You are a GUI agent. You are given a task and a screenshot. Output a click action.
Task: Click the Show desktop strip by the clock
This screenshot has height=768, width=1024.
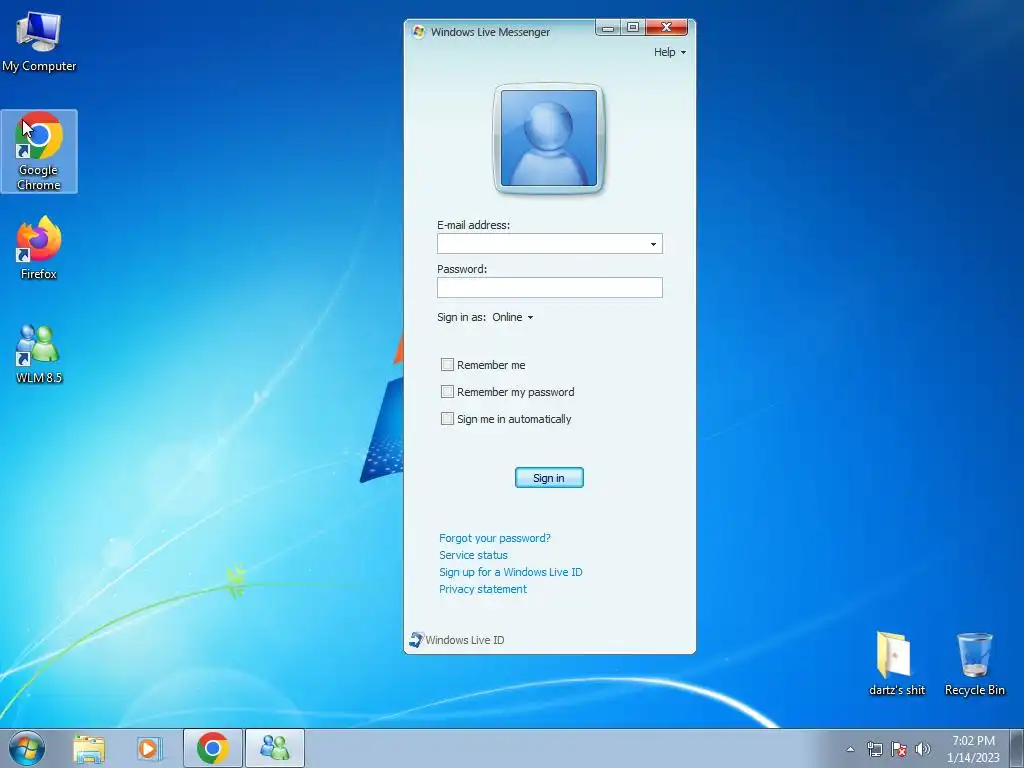click(1016, 748)
